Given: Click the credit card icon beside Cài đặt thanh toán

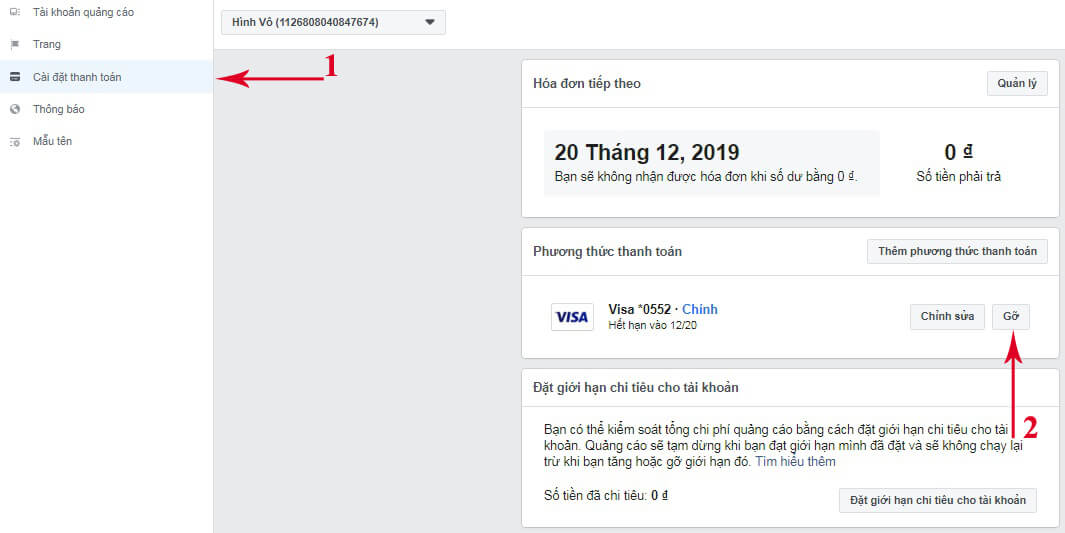Looking at the screenshot, I should click(x=14, y=77).
